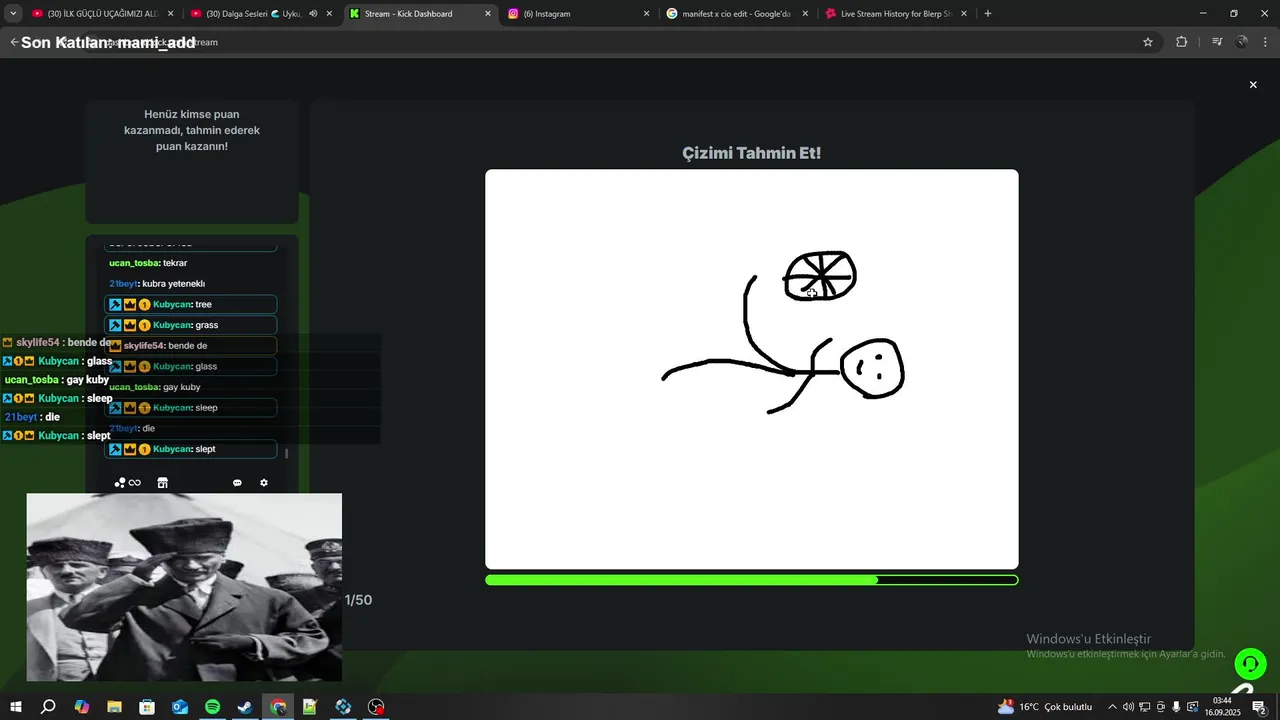1280x720 pixels.
Task: Open the chat store icon
Action: (x=163, y=483)
